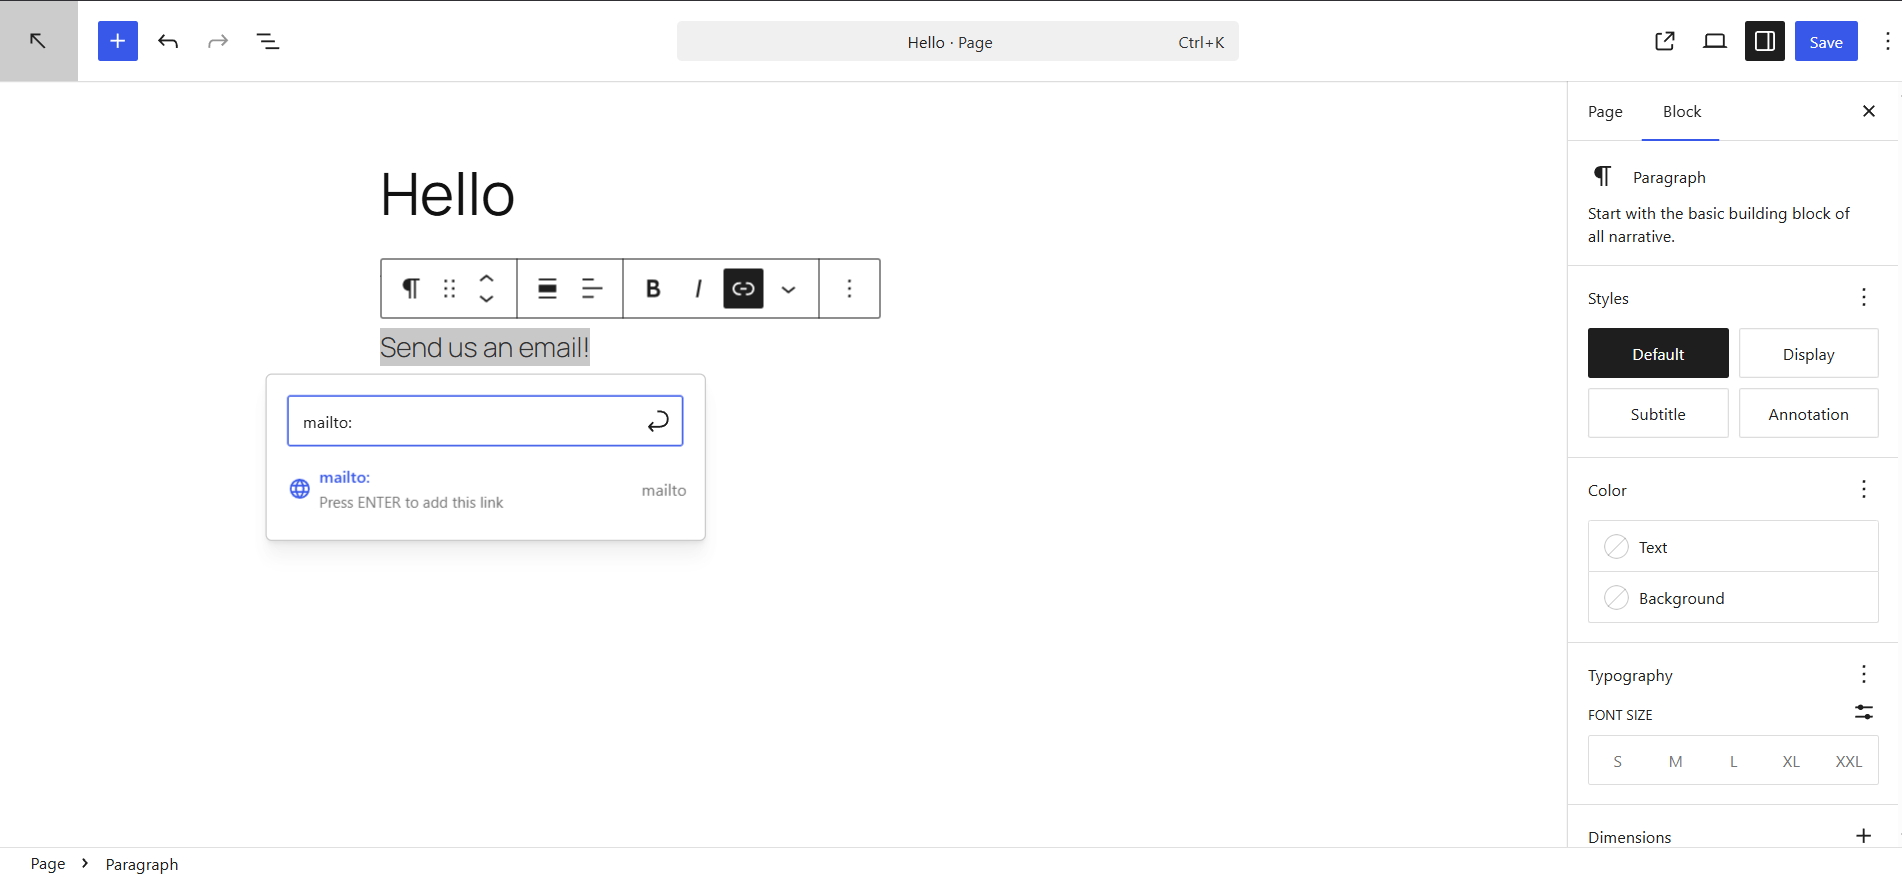Apply the Subtitle paragraph style
This screenshot has height=877, width=1902.
click(x=1658, y=413)
